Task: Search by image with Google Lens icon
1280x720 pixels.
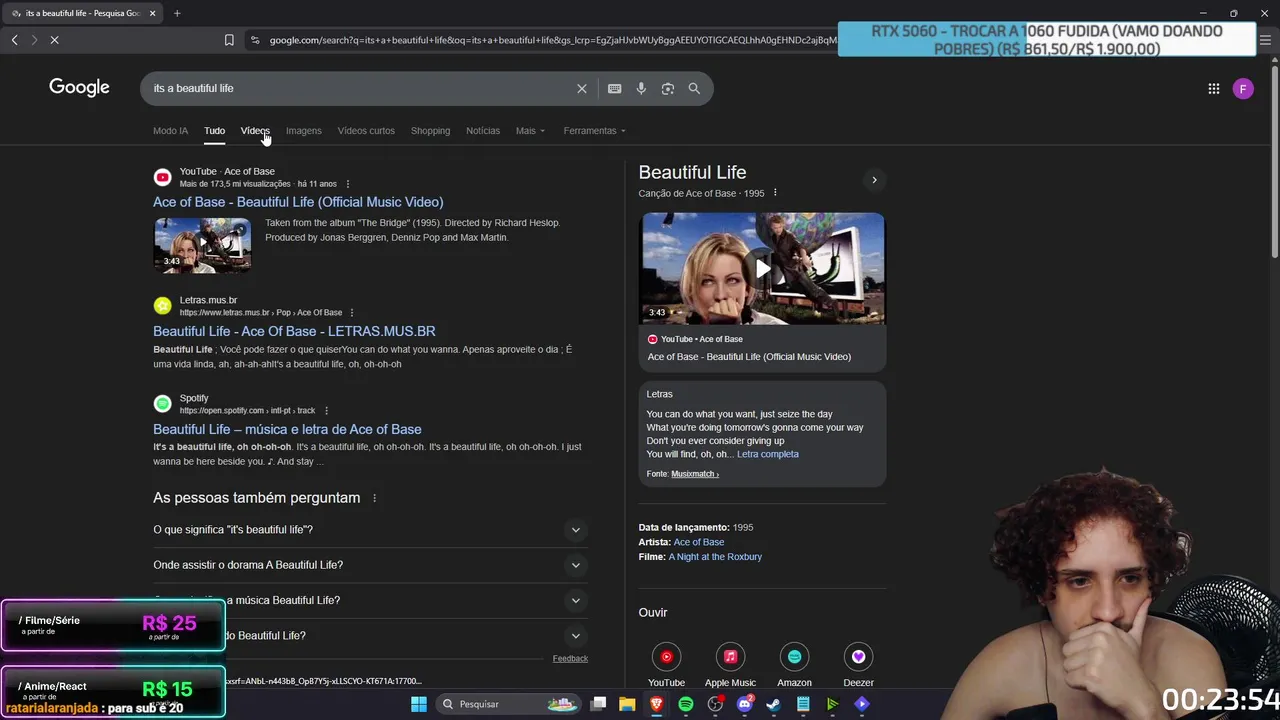Action: click(668, 88)
